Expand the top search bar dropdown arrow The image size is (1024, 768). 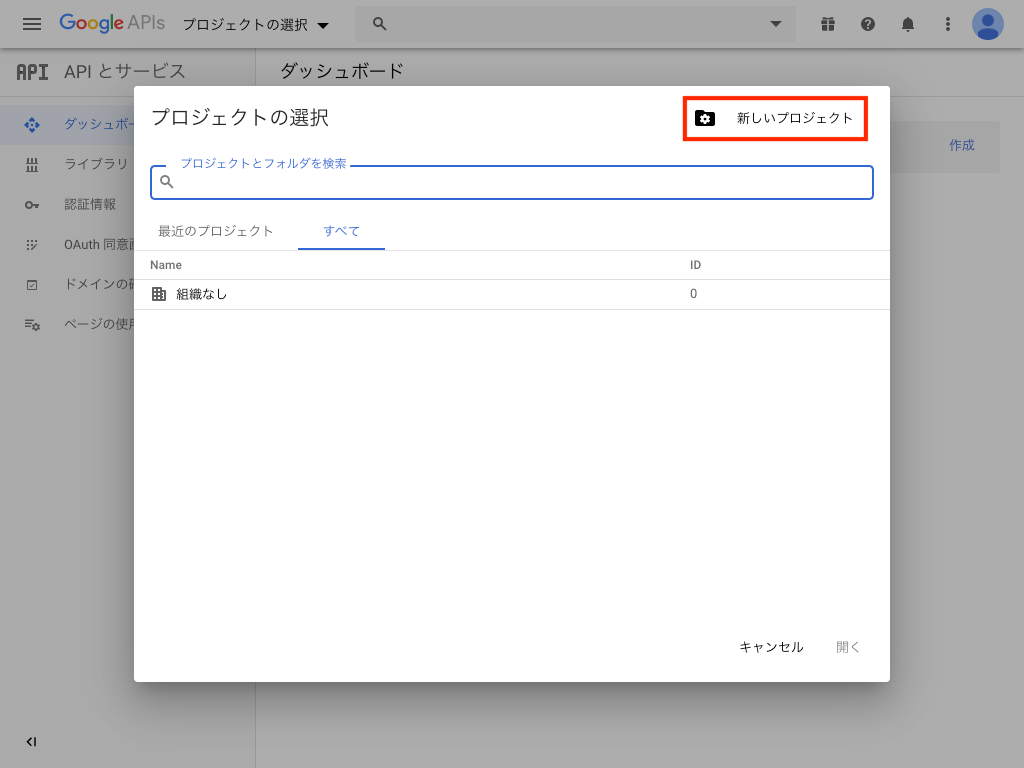[x=776, y=24]
